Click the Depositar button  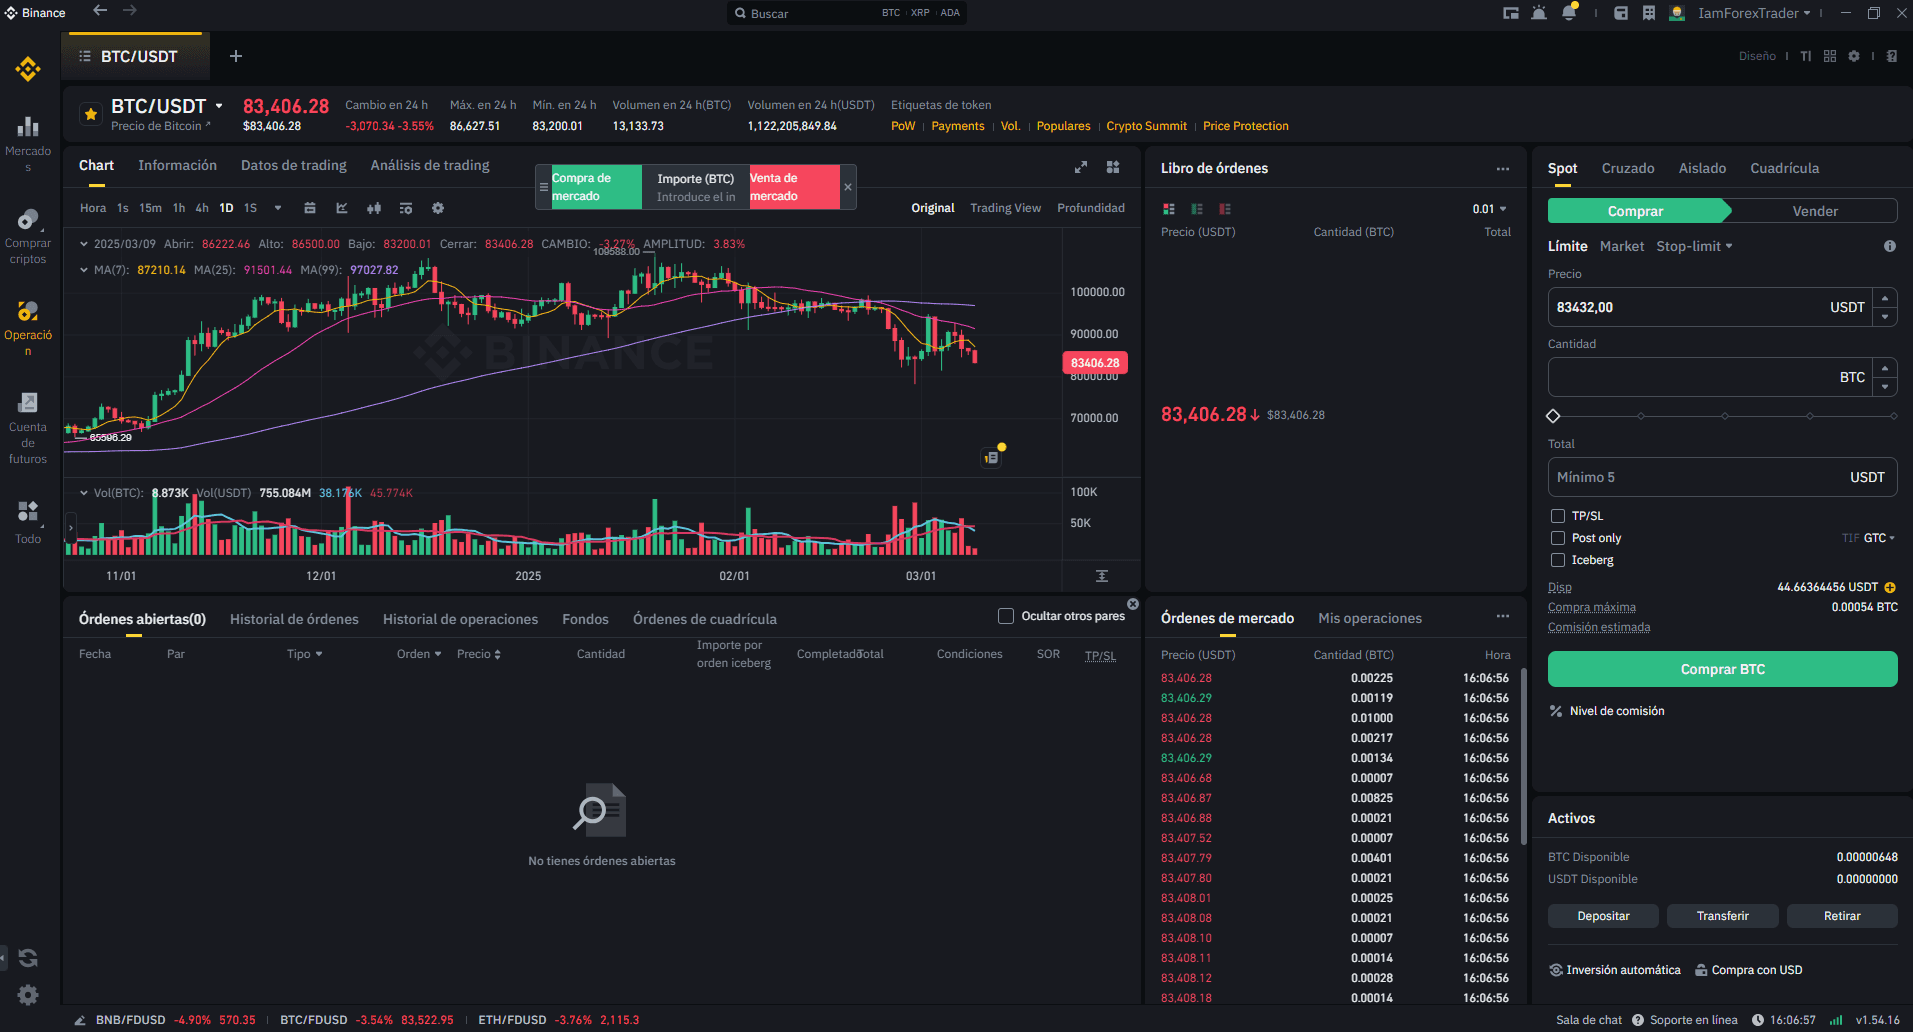pyautogui.click(x=1603, y=916)
